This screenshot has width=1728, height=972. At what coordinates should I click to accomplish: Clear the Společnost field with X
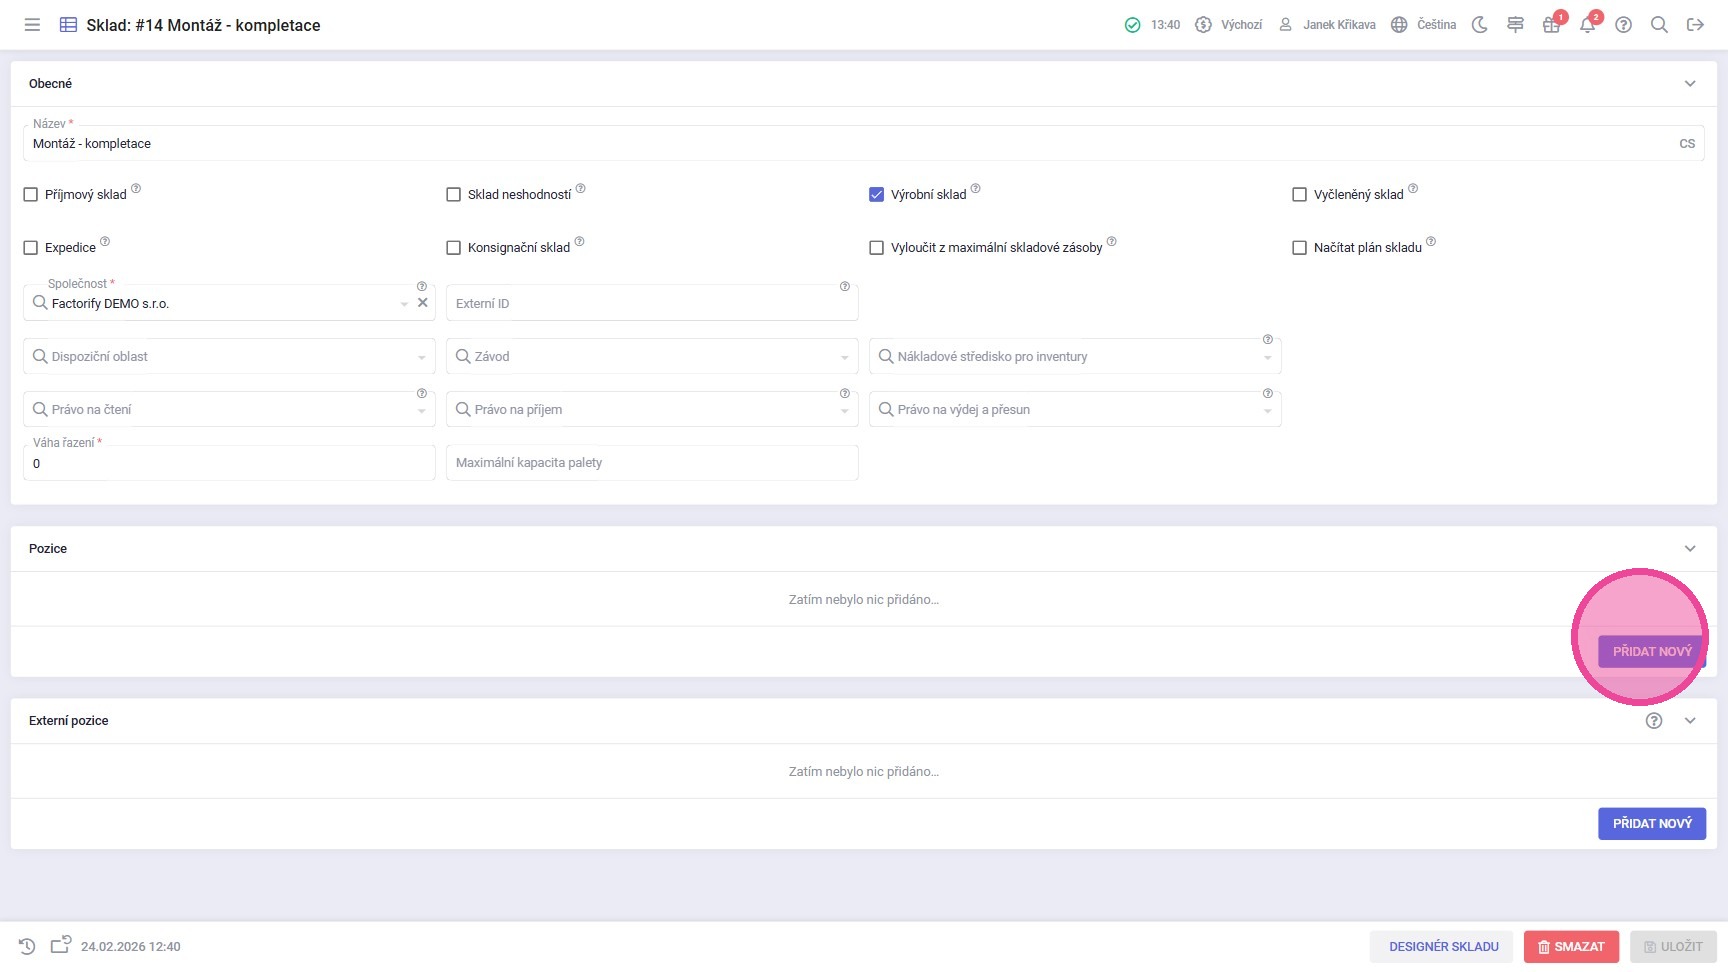click(x=422, y=303)
